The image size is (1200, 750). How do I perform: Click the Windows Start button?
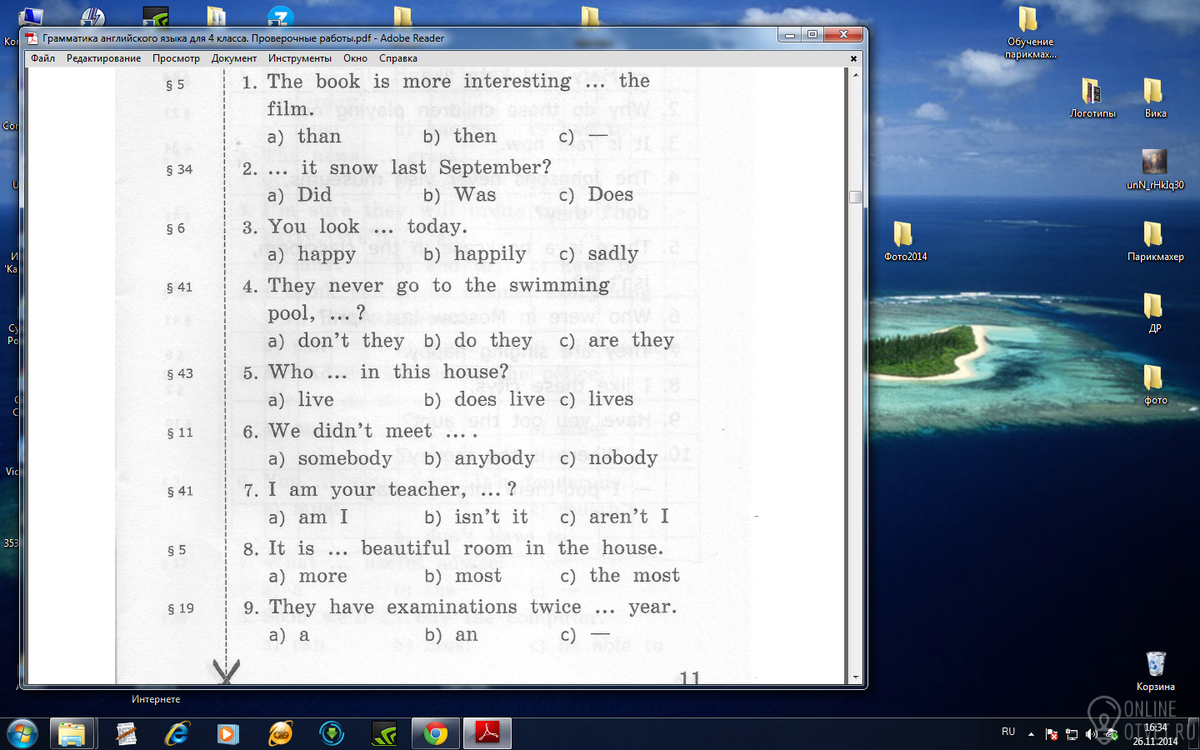tap(20, 732)
